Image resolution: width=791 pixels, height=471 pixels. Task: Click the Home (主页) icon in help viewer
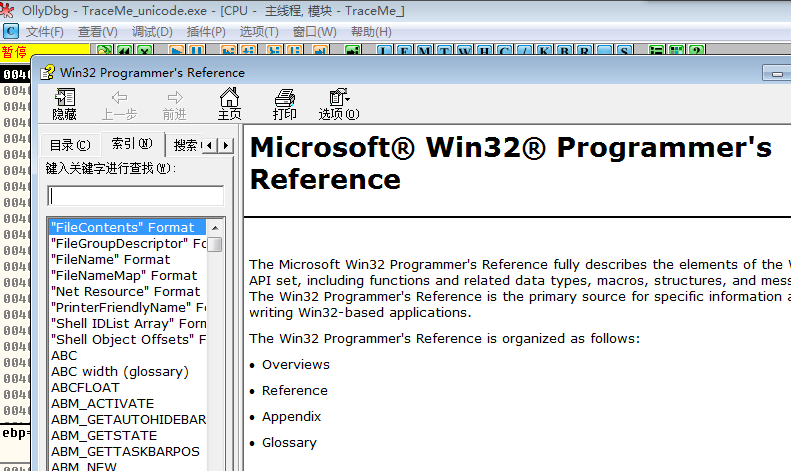tap(229, 104)
